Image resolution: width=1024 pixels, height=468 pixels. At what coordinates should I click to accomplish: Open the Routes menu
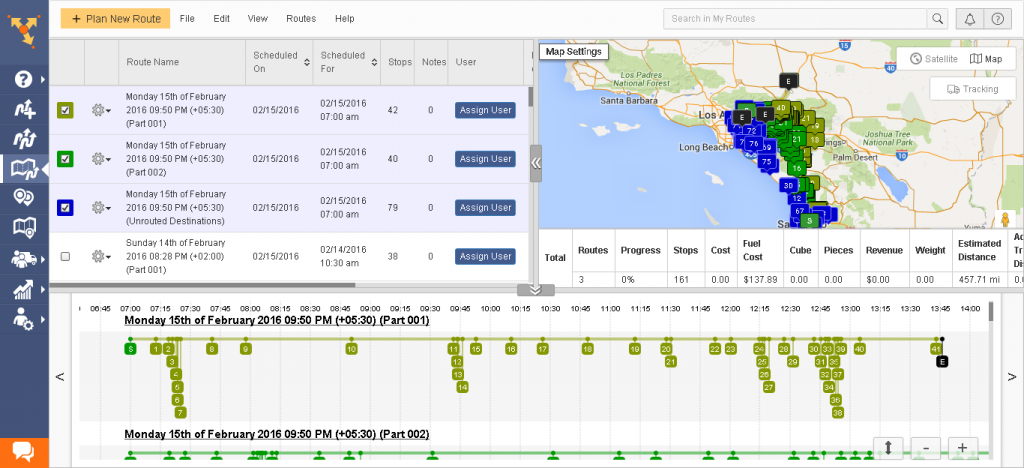coord(301,19)
